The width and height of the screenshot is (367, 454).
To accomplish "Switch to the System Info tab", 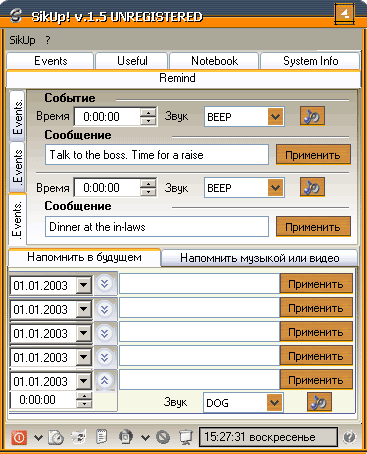I will coord(310,61).
